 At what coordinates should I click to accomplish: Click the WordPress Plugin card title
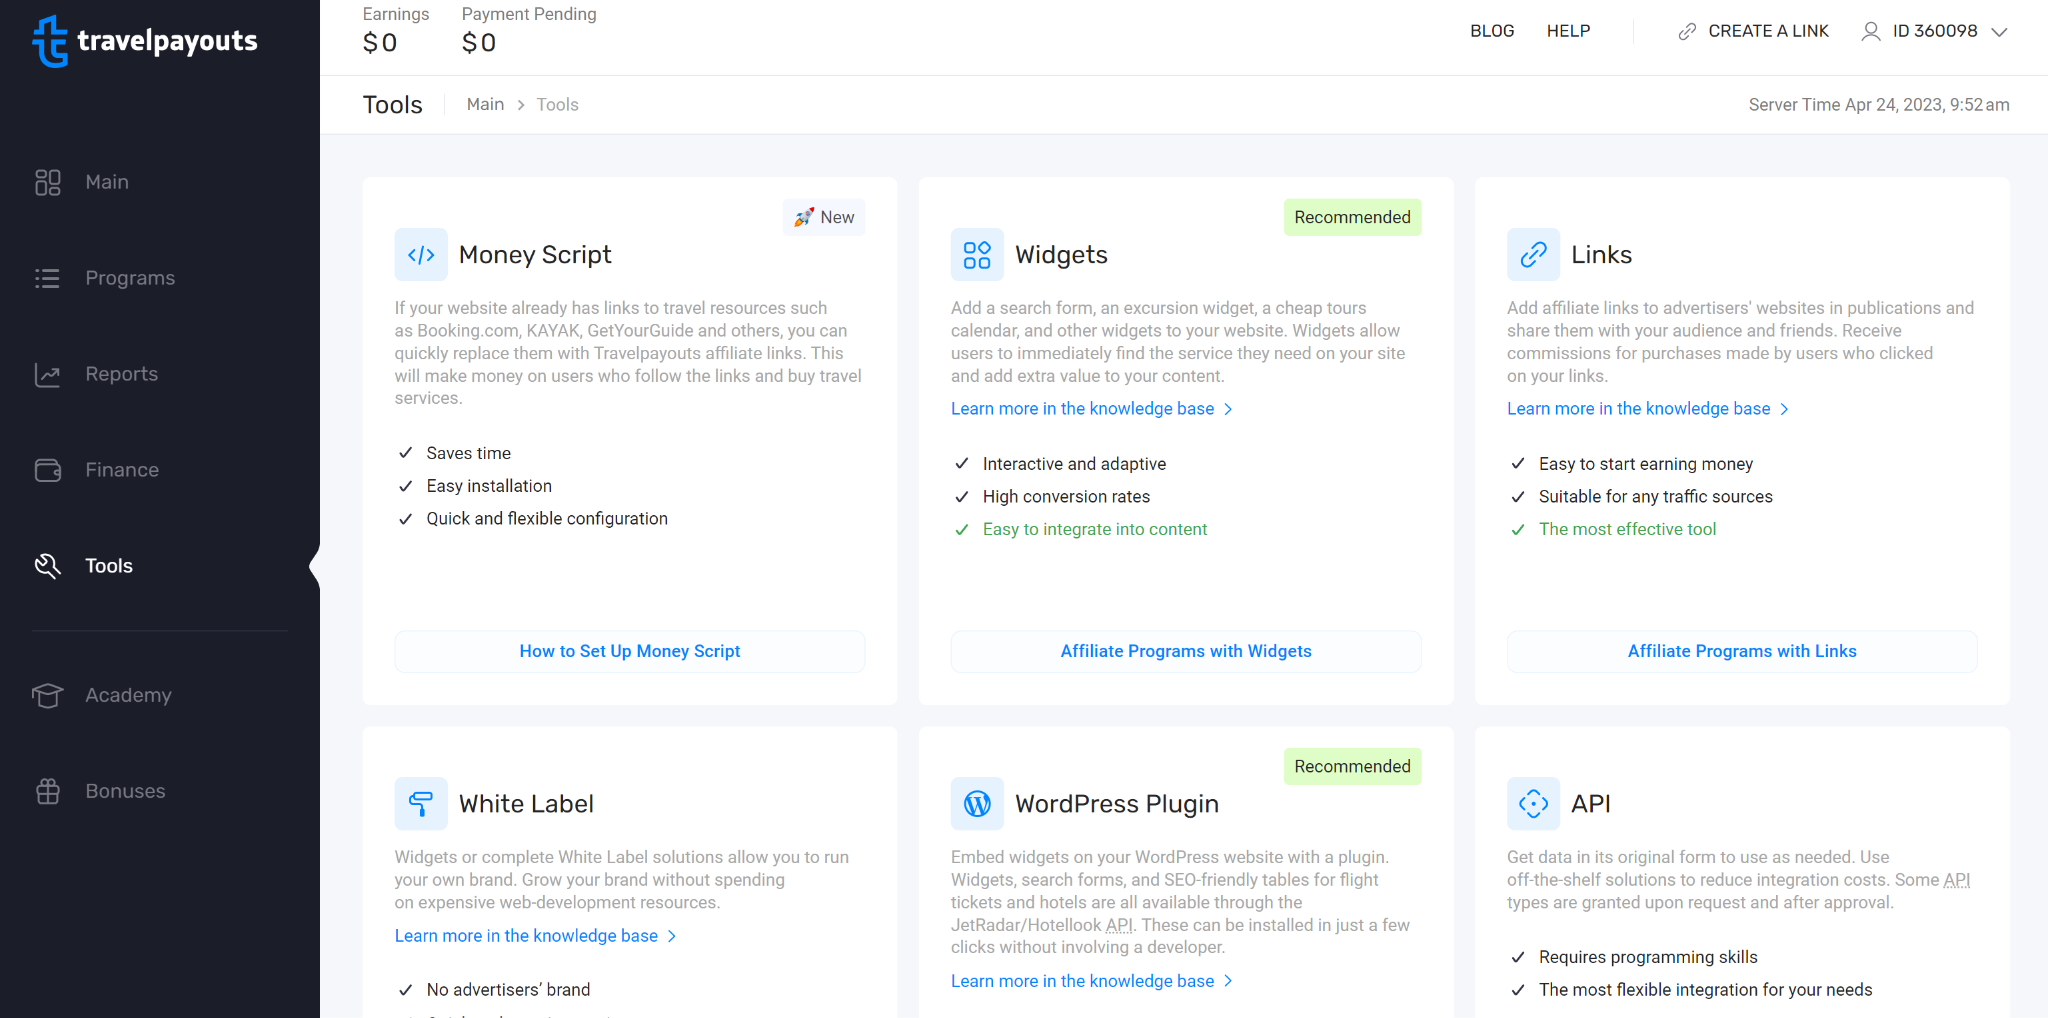pyautogui.click(x=1117, y=804)
